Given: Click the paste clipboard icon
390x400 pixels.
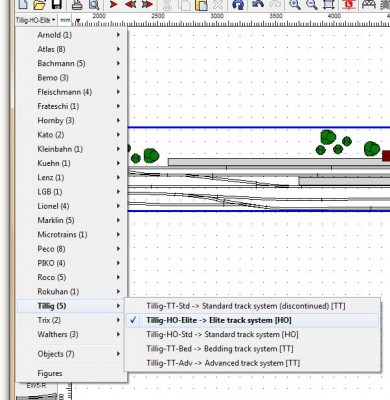Looking at the screenshot, I should click(x=201, y=5).
